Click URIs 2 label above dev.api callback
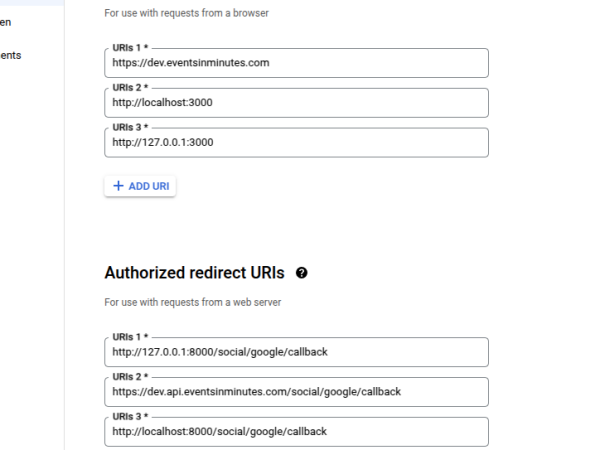This screenshot has height=450, width=600. 130,377
